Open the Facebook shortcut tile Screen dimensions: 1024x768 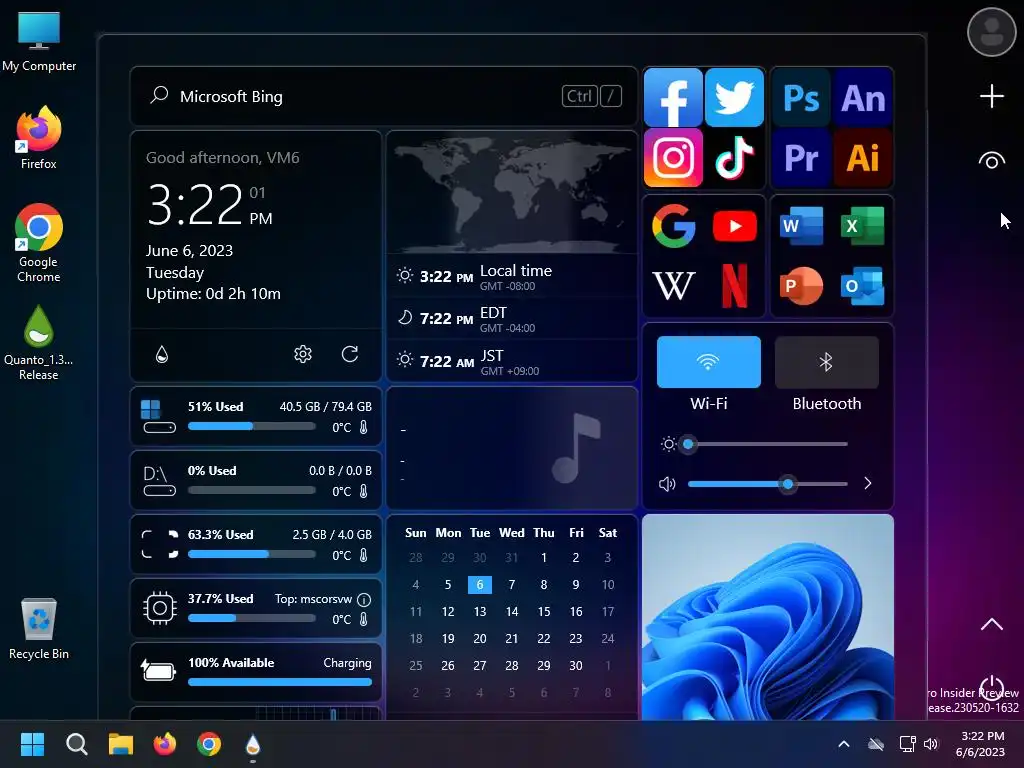tap(673, 97)
